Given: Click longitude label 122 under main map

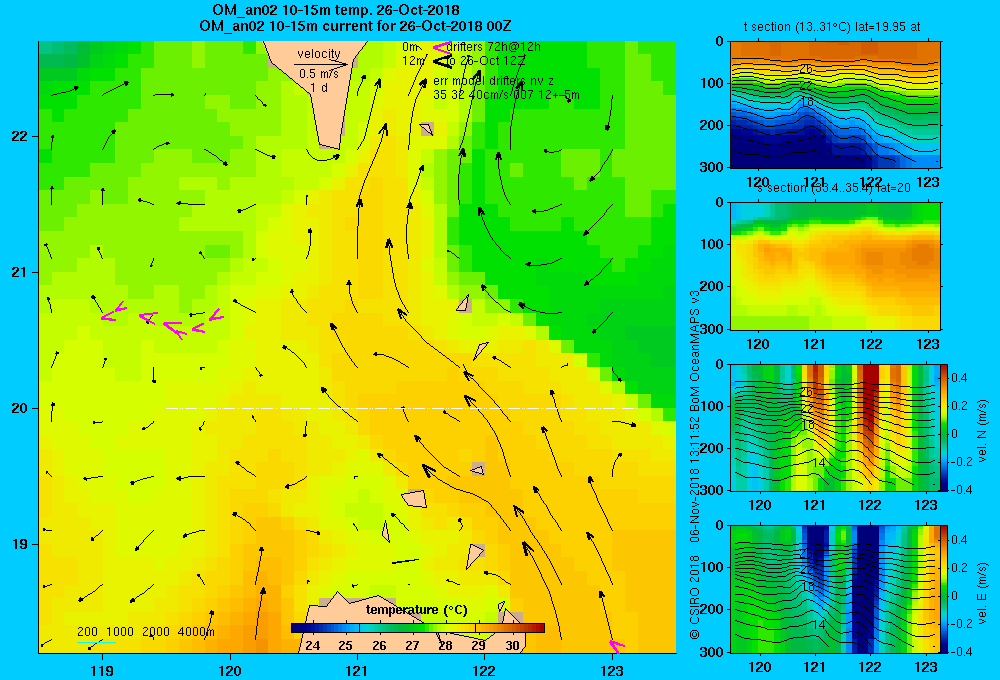Looking at the screenshot, I should (485, 670).
